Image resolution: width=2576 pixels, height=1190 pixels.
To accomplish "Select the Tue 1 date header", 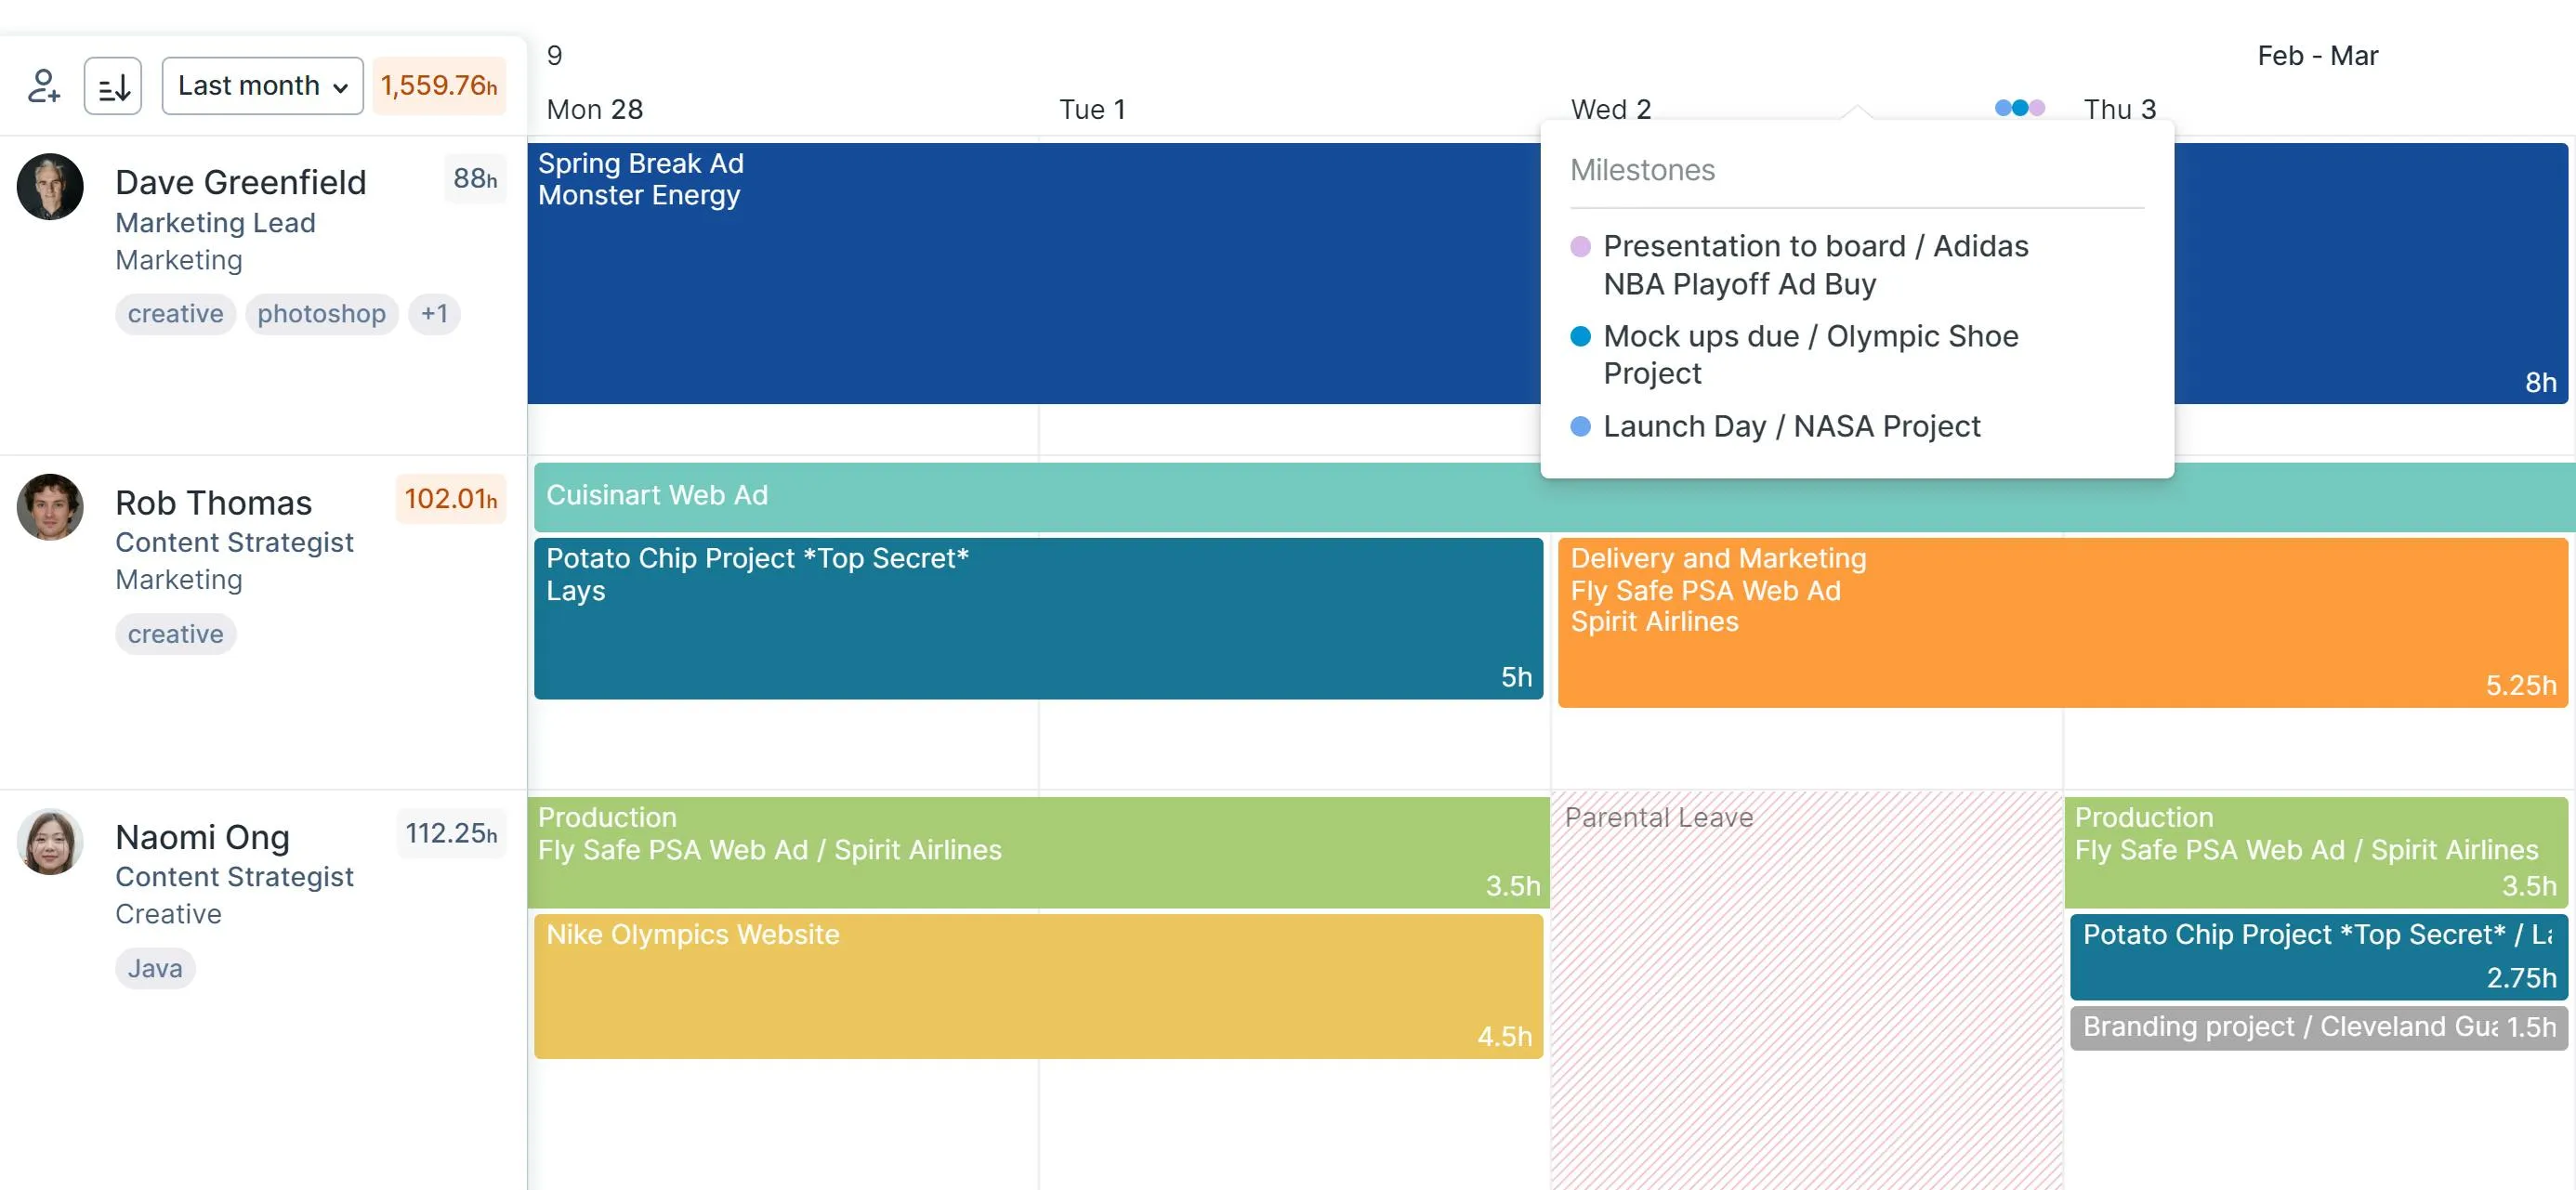I will [x=1092, y=109].
